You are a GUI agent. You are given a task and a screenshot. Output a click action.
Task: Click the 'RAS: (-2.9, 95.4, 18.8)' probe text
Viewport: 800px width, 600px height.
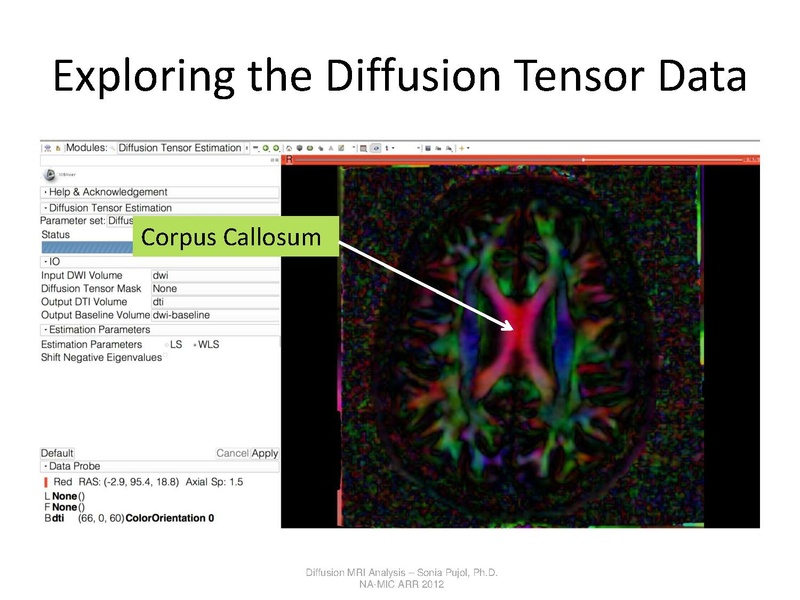click(x=129, y=482)
